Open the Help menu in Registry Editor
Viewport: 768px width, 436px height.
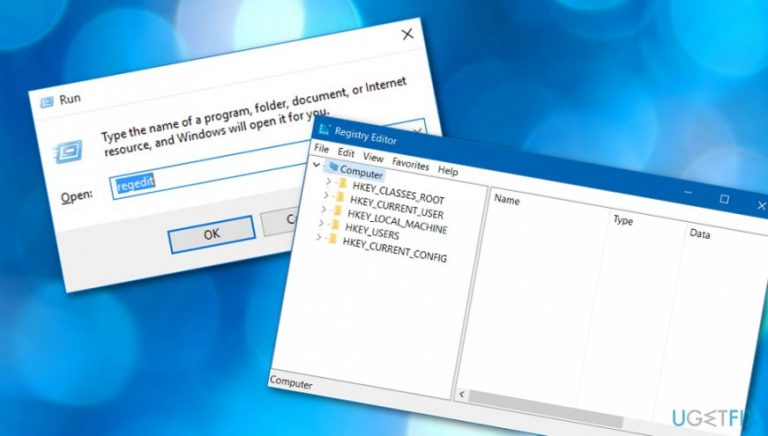coord(448,171)
